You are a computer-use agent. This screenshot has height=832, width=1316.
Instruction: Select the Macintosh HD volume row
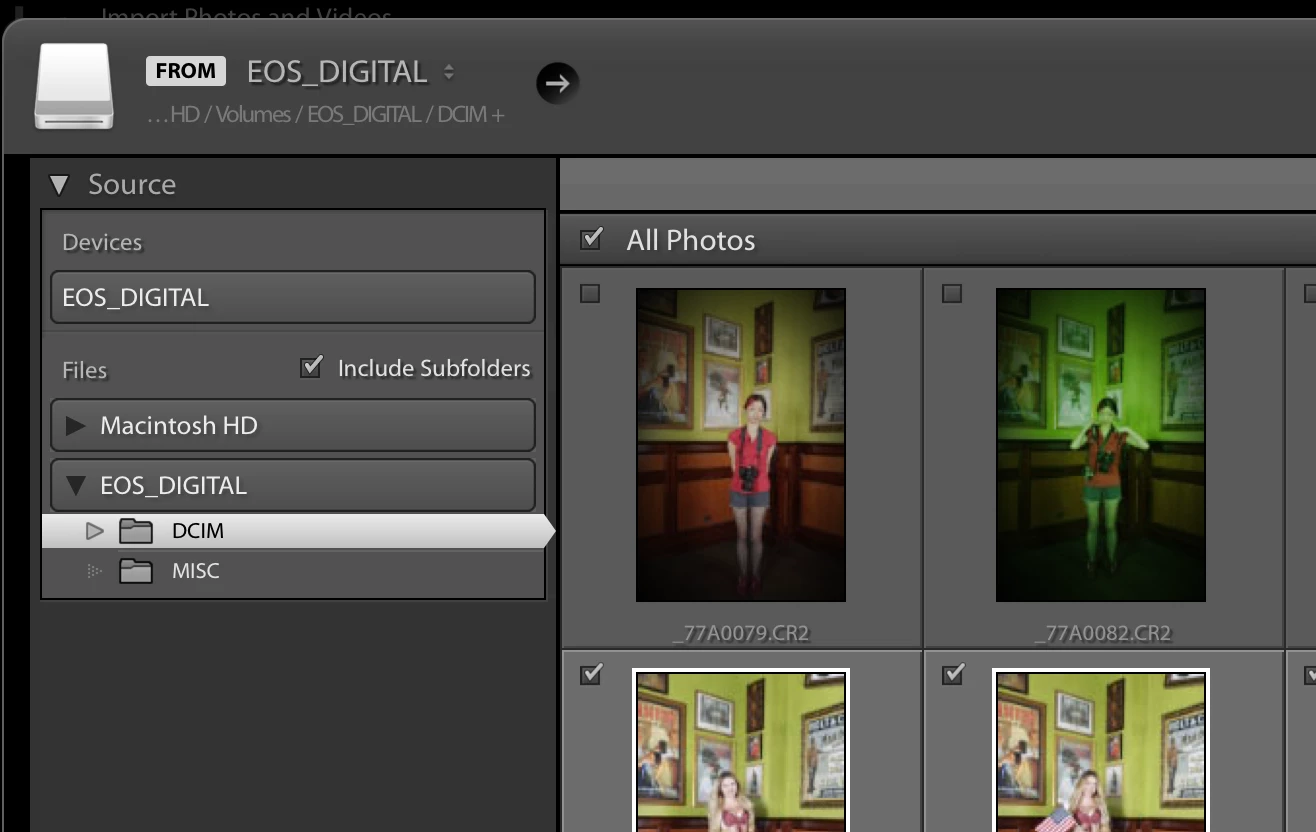pos(293,425)
